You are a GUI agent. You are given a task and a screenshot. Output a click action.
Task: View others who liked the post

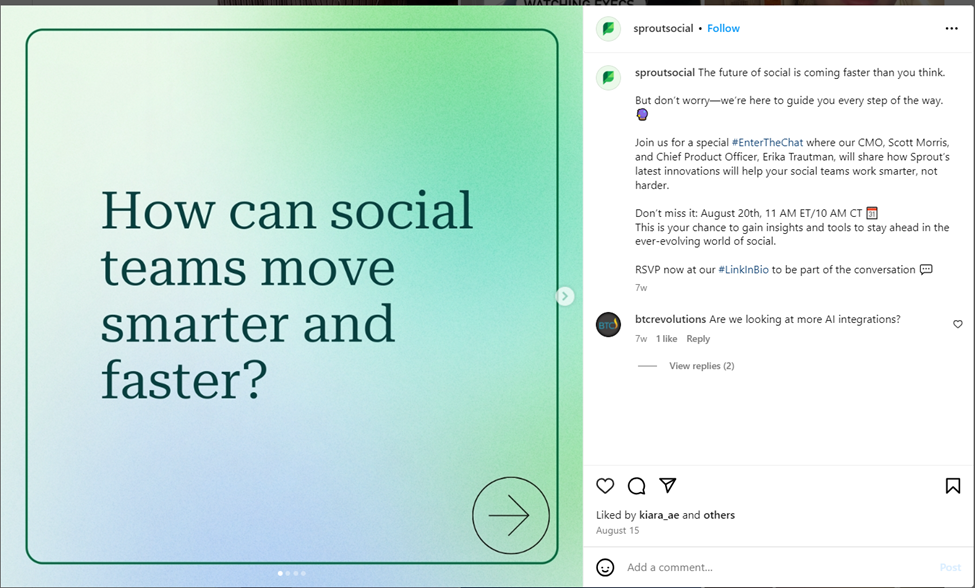[719, 515]
